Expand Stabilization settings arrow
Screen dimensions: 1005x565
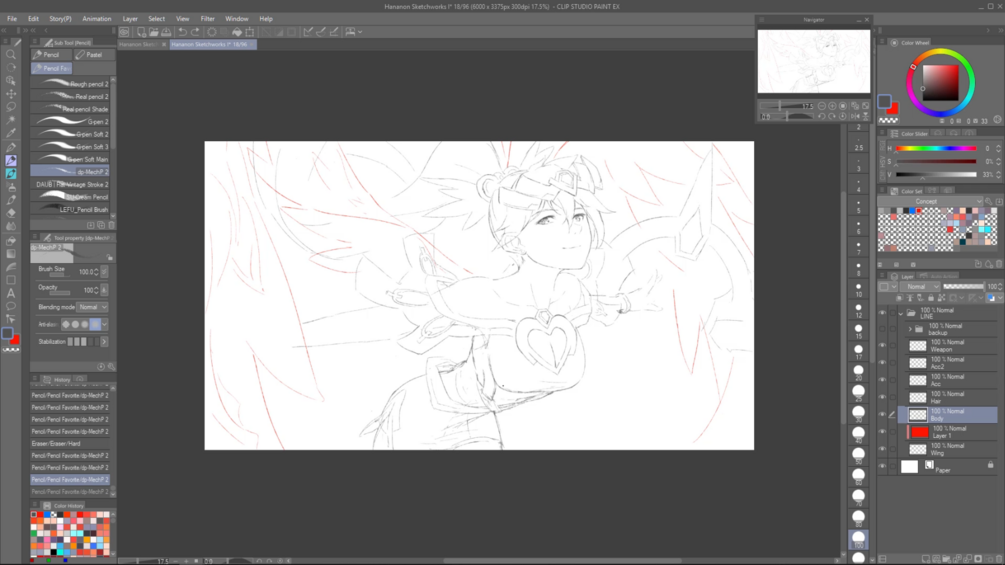(x=104, y=342)
